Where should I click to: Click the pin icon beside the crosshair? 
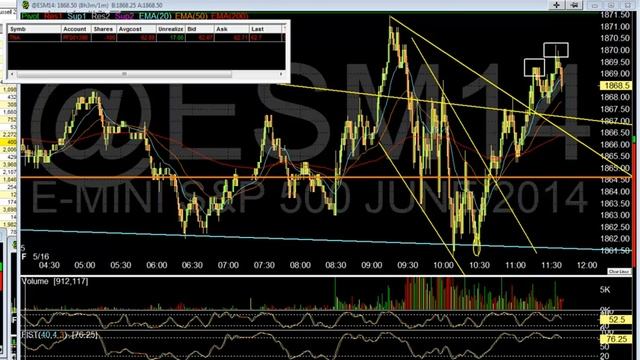point(574,5)
